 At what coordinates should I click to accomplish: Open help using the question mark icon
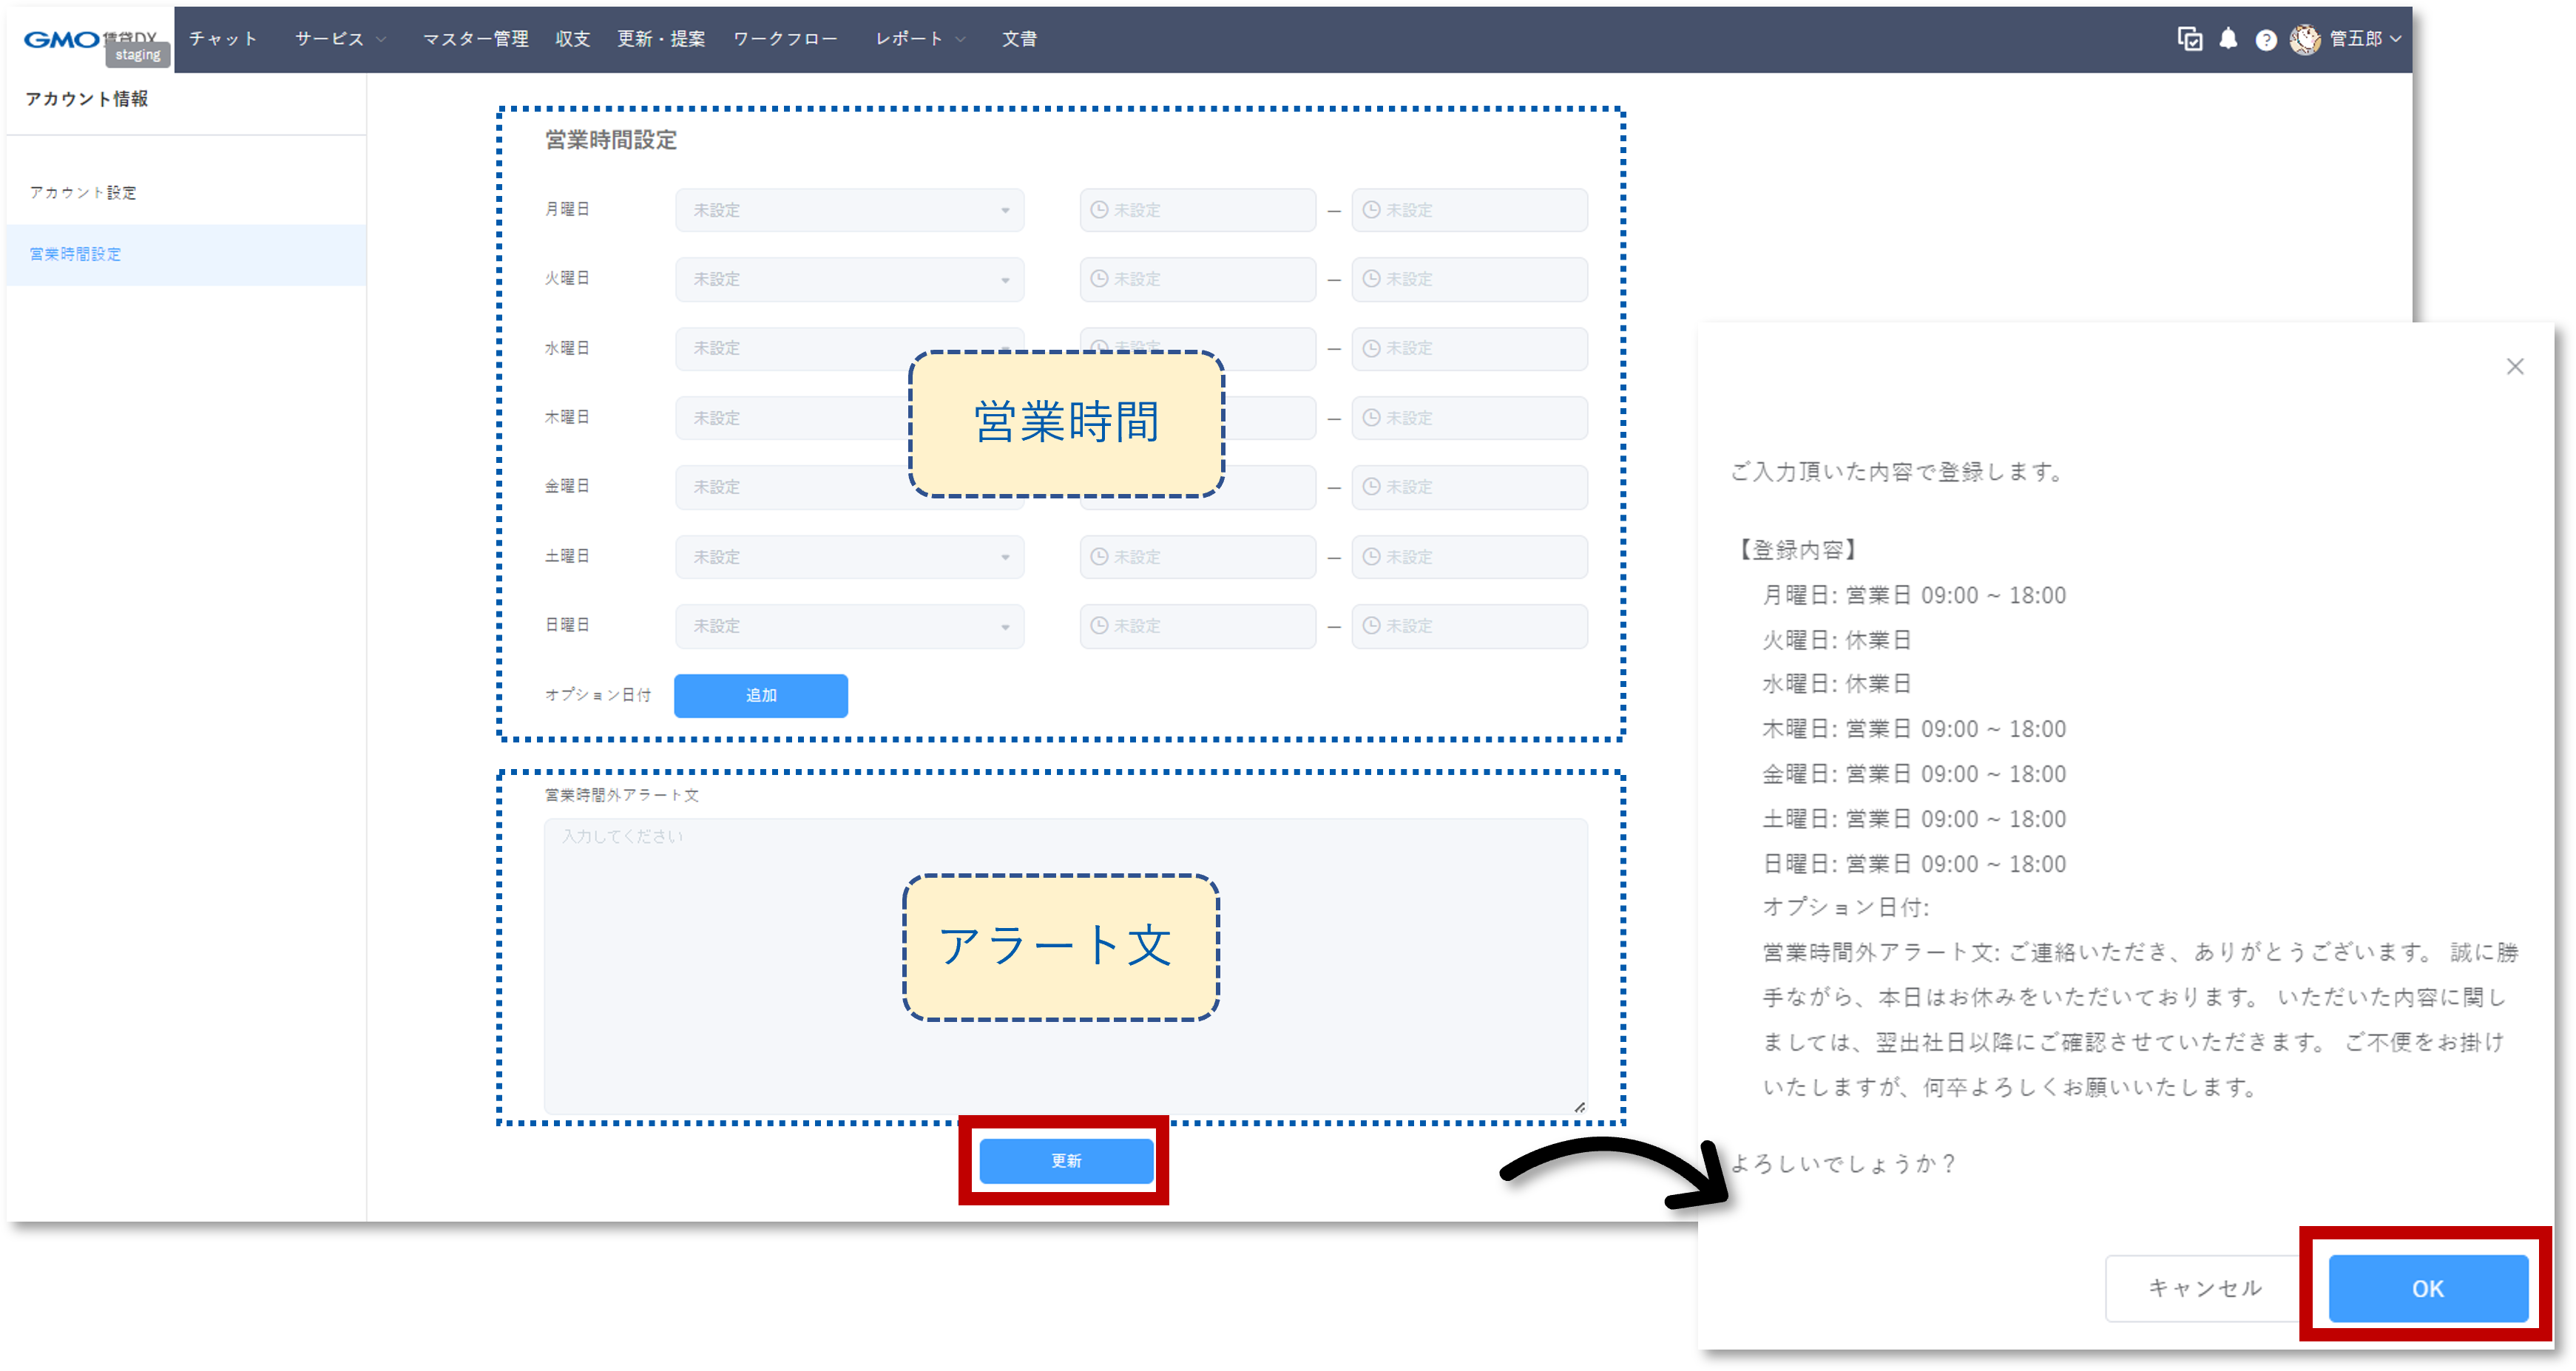(x=2266, y=39)
